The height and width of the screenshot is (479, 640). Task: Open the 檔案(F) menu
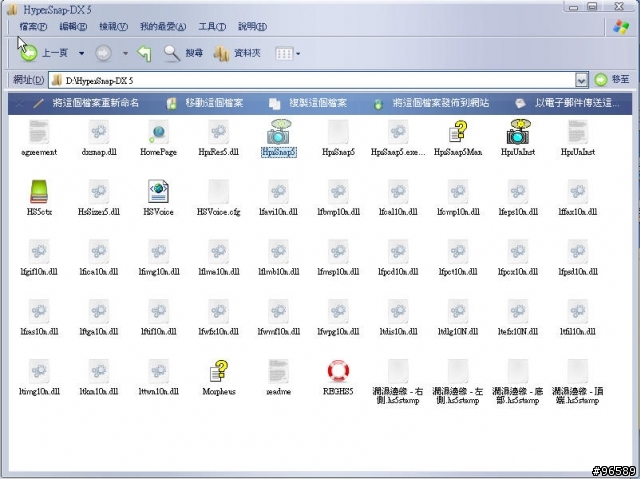pyautogui.click(x=33, y=27)
